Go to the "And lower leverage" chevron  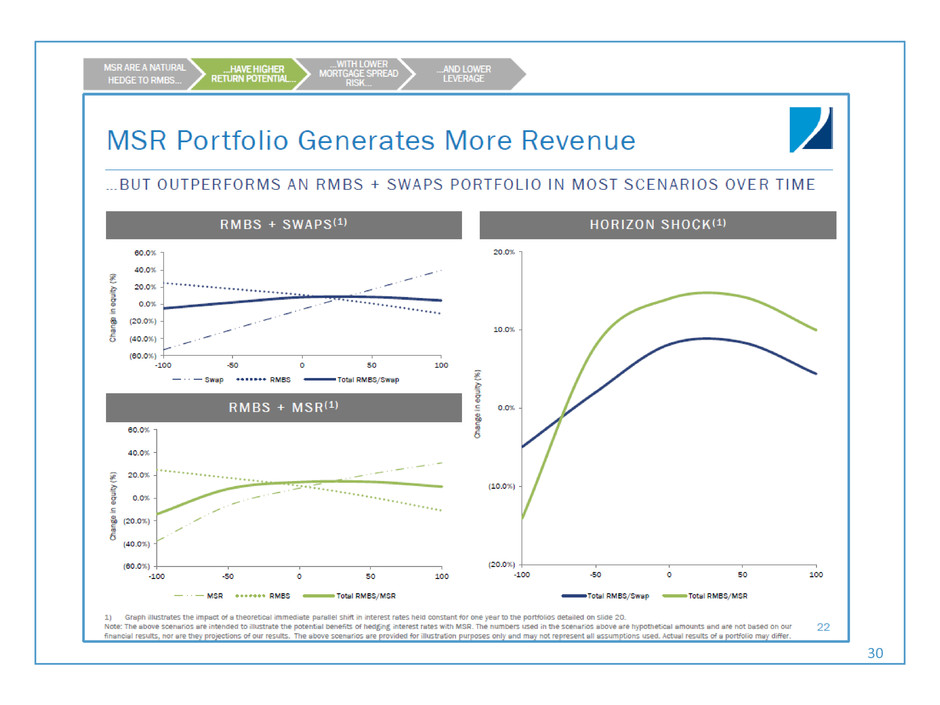466,74
